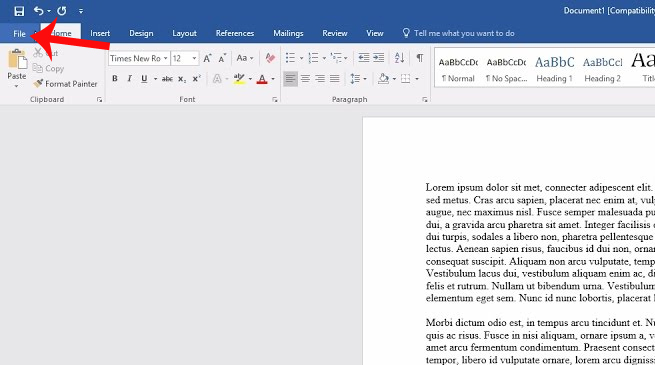Screen dimensions: 655x365
Task: Justify the text
Action: pos(335,79)
